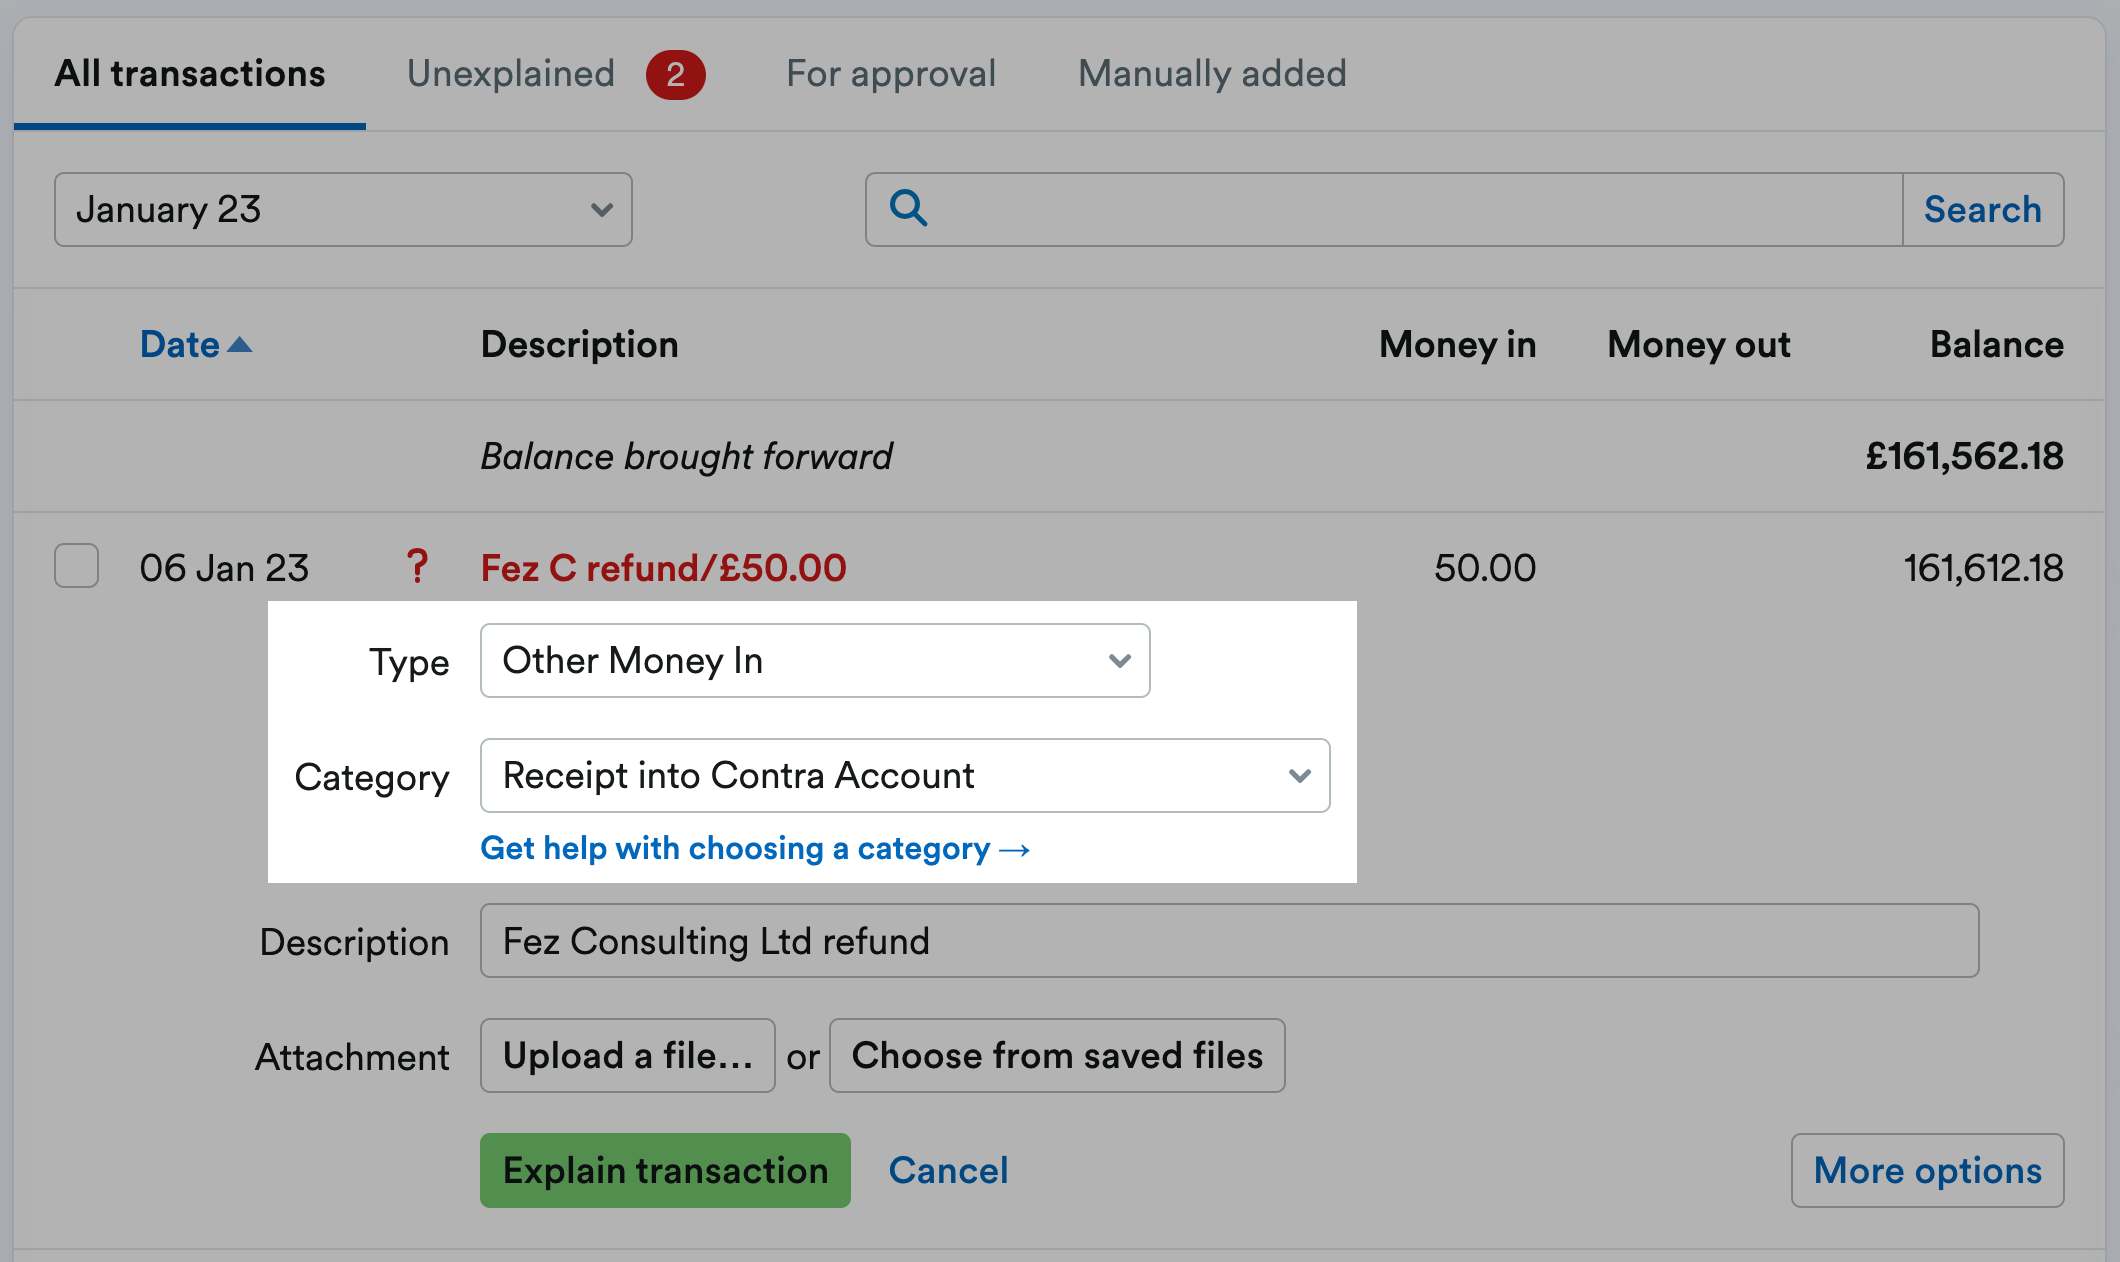Screen dimensions: 2120x1262
Task: Open Get help with choosing a category
Action: 755,848
